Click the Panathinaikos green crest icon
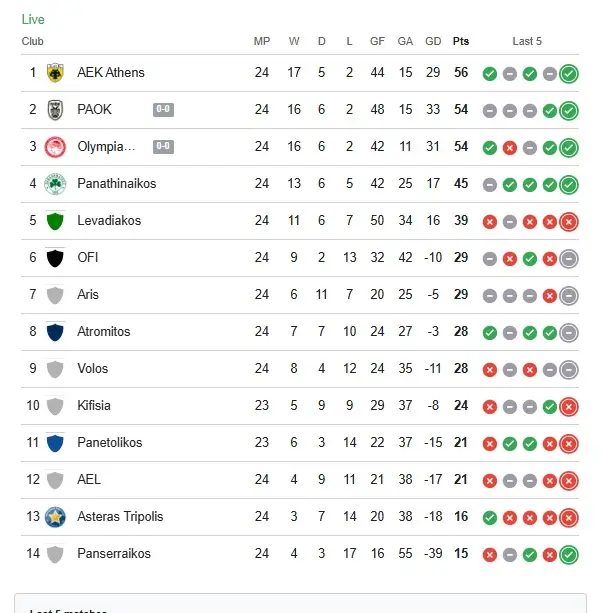The image size is (613, 613). click(x=55, y=184)
